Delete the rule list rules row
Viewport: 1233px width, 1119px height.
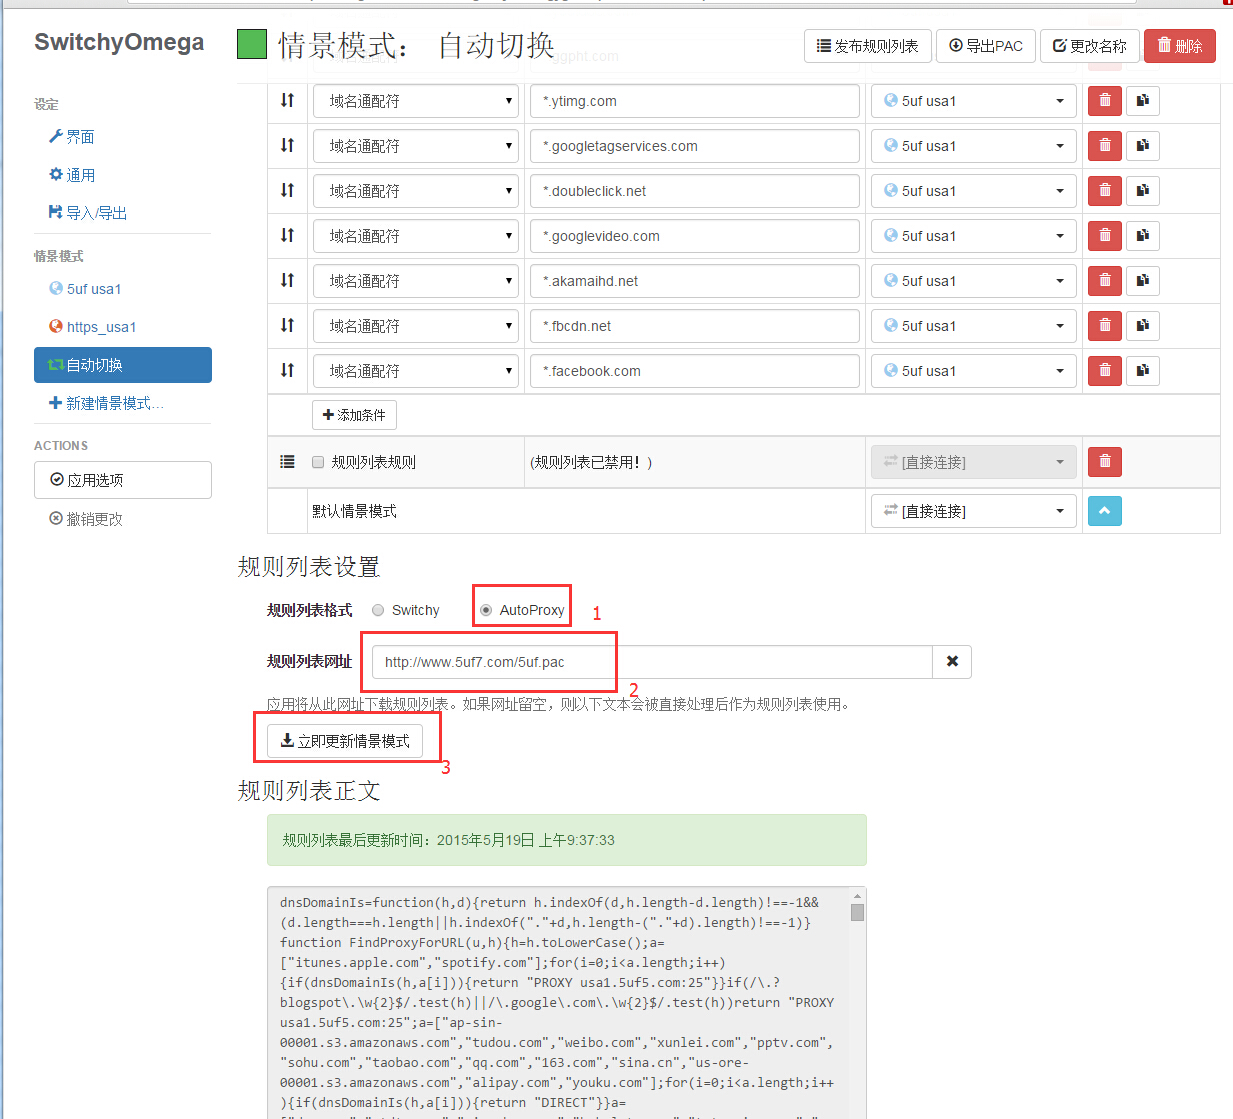tap(1104, 462)
